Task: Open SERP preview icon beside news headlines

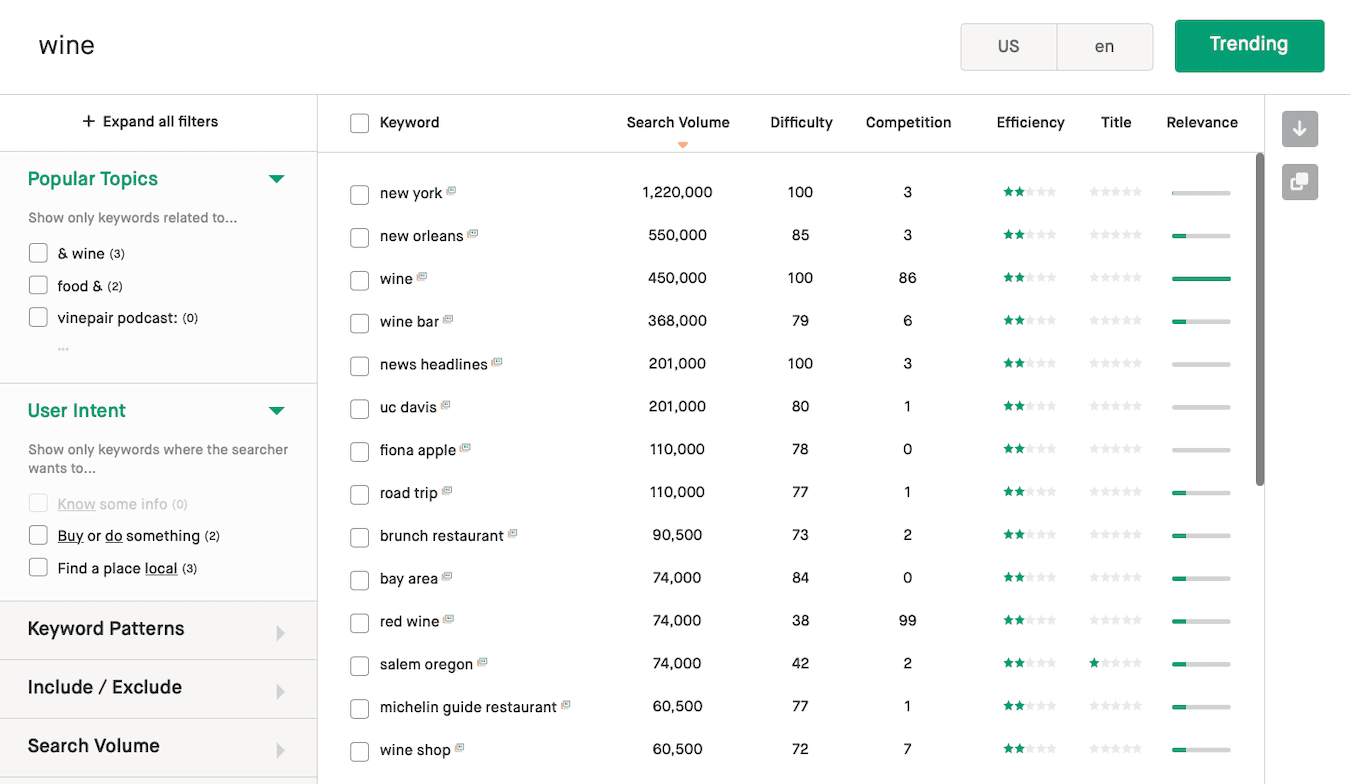Action: (497, 363)
